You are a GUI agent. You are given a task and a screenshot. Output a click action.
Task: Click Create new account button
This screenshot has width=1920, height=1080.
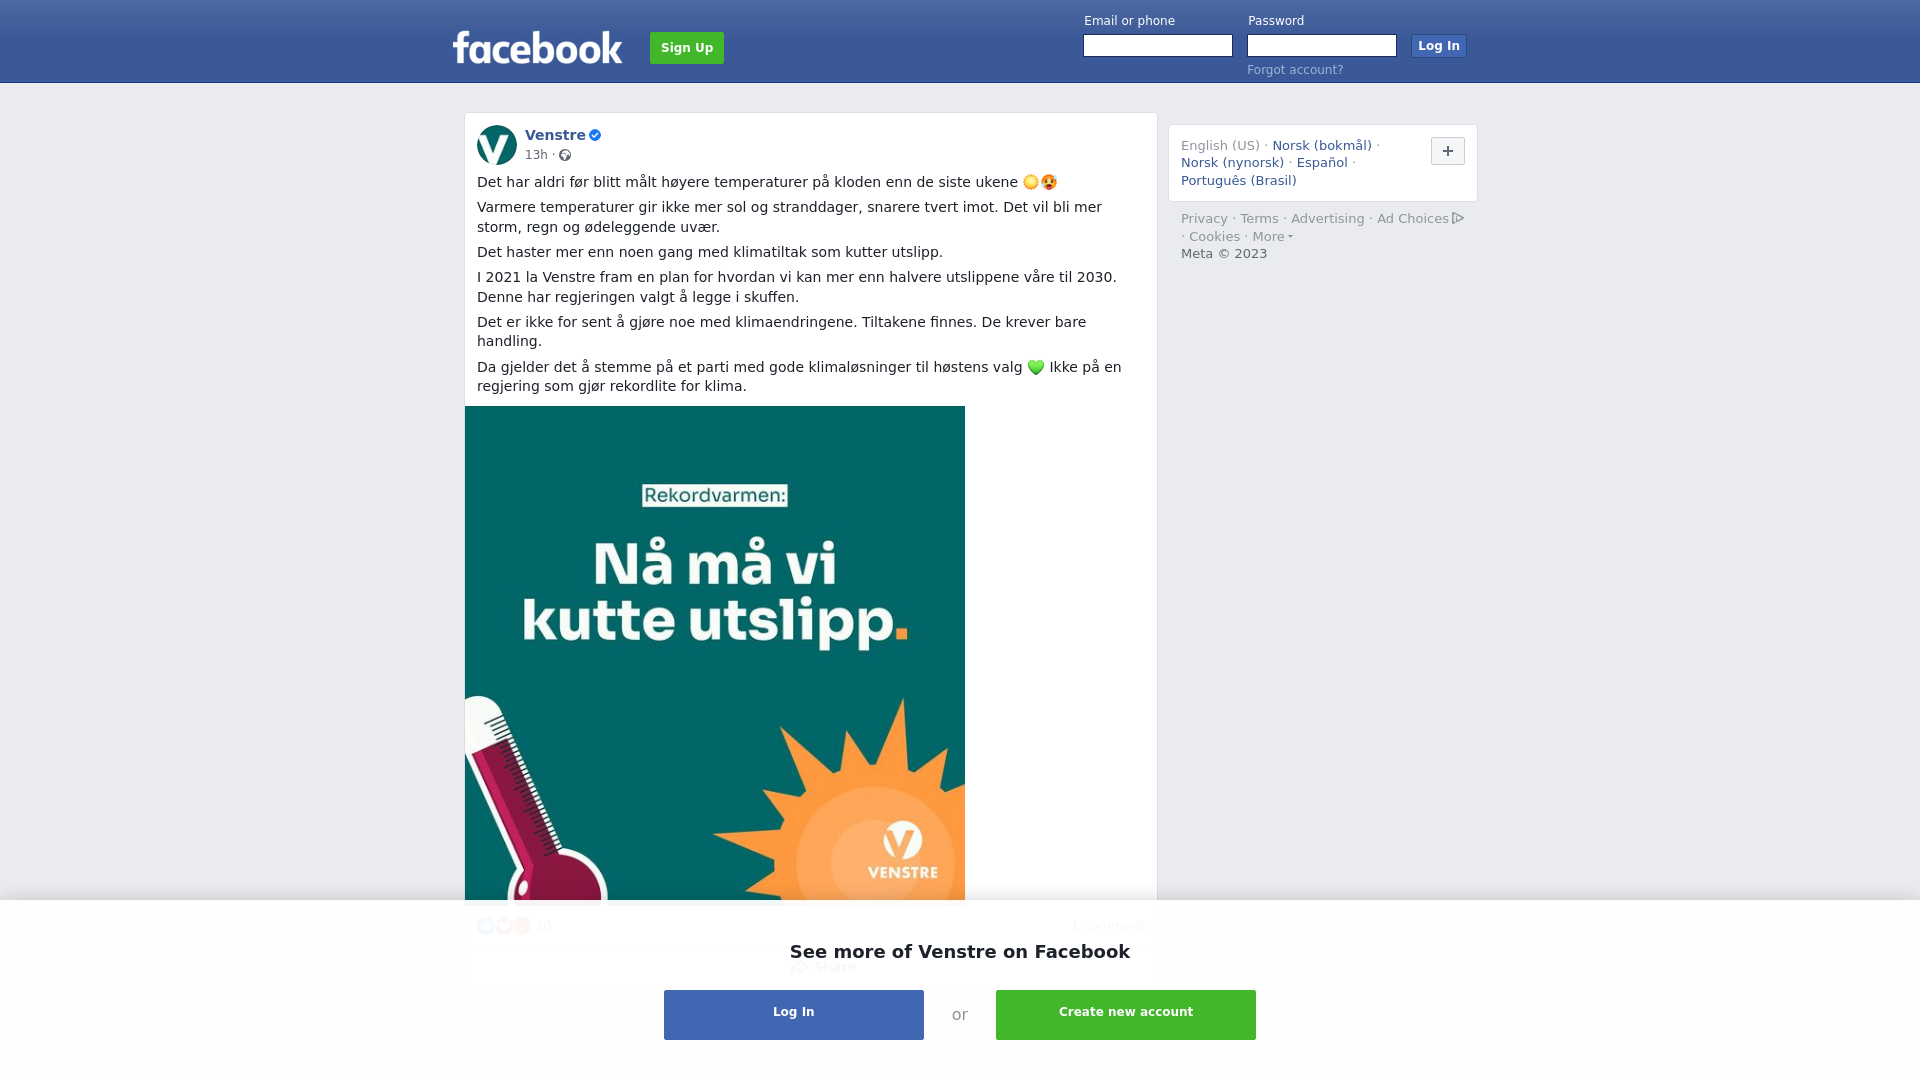click(x=1126, y=1015)
